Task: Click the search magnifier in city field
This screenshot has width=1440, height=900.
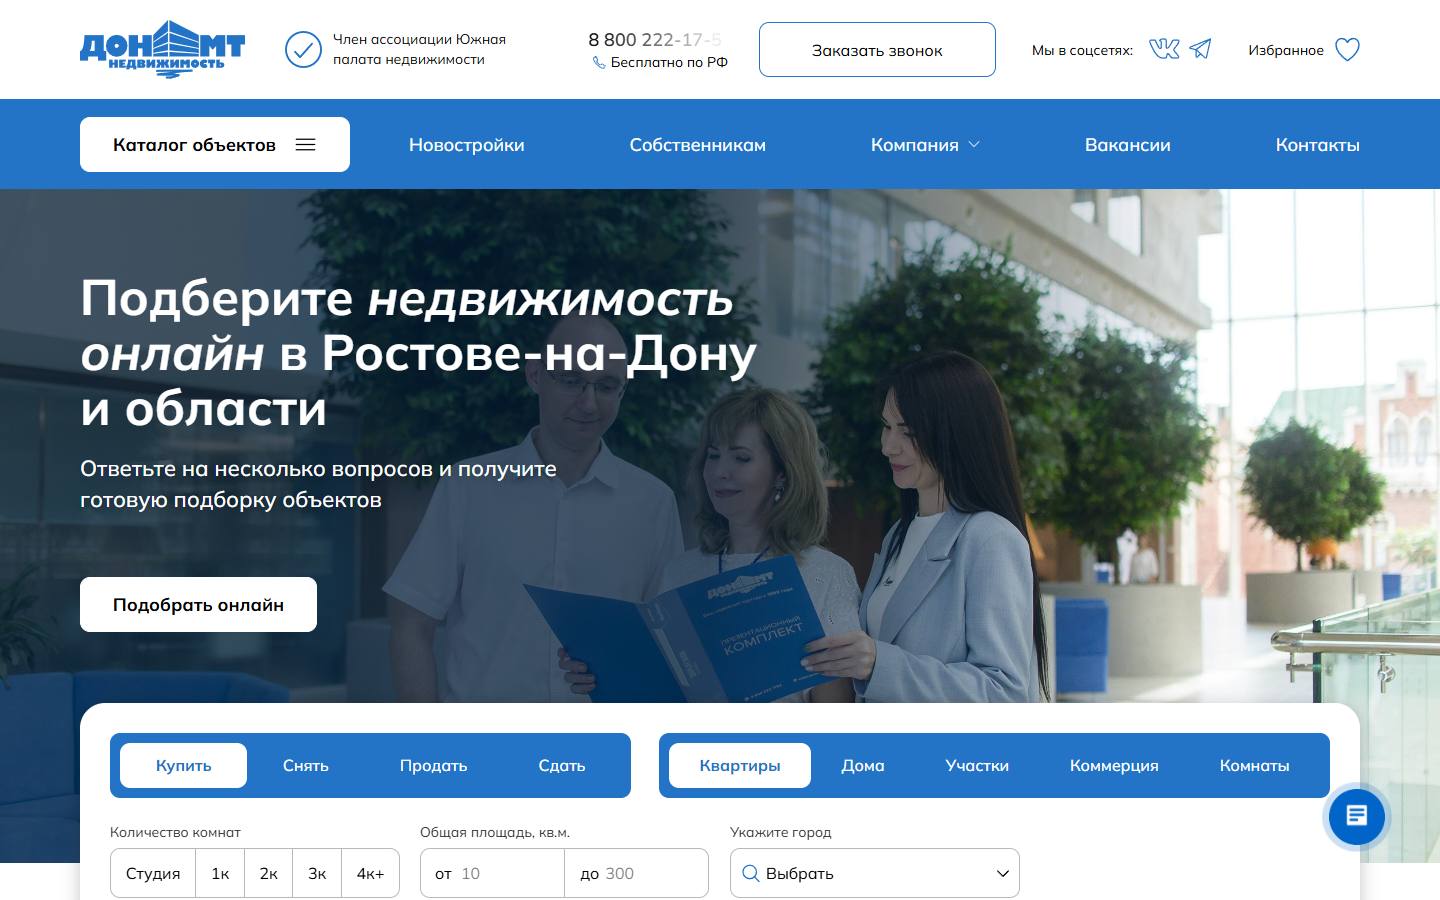Action: (751, 873)
